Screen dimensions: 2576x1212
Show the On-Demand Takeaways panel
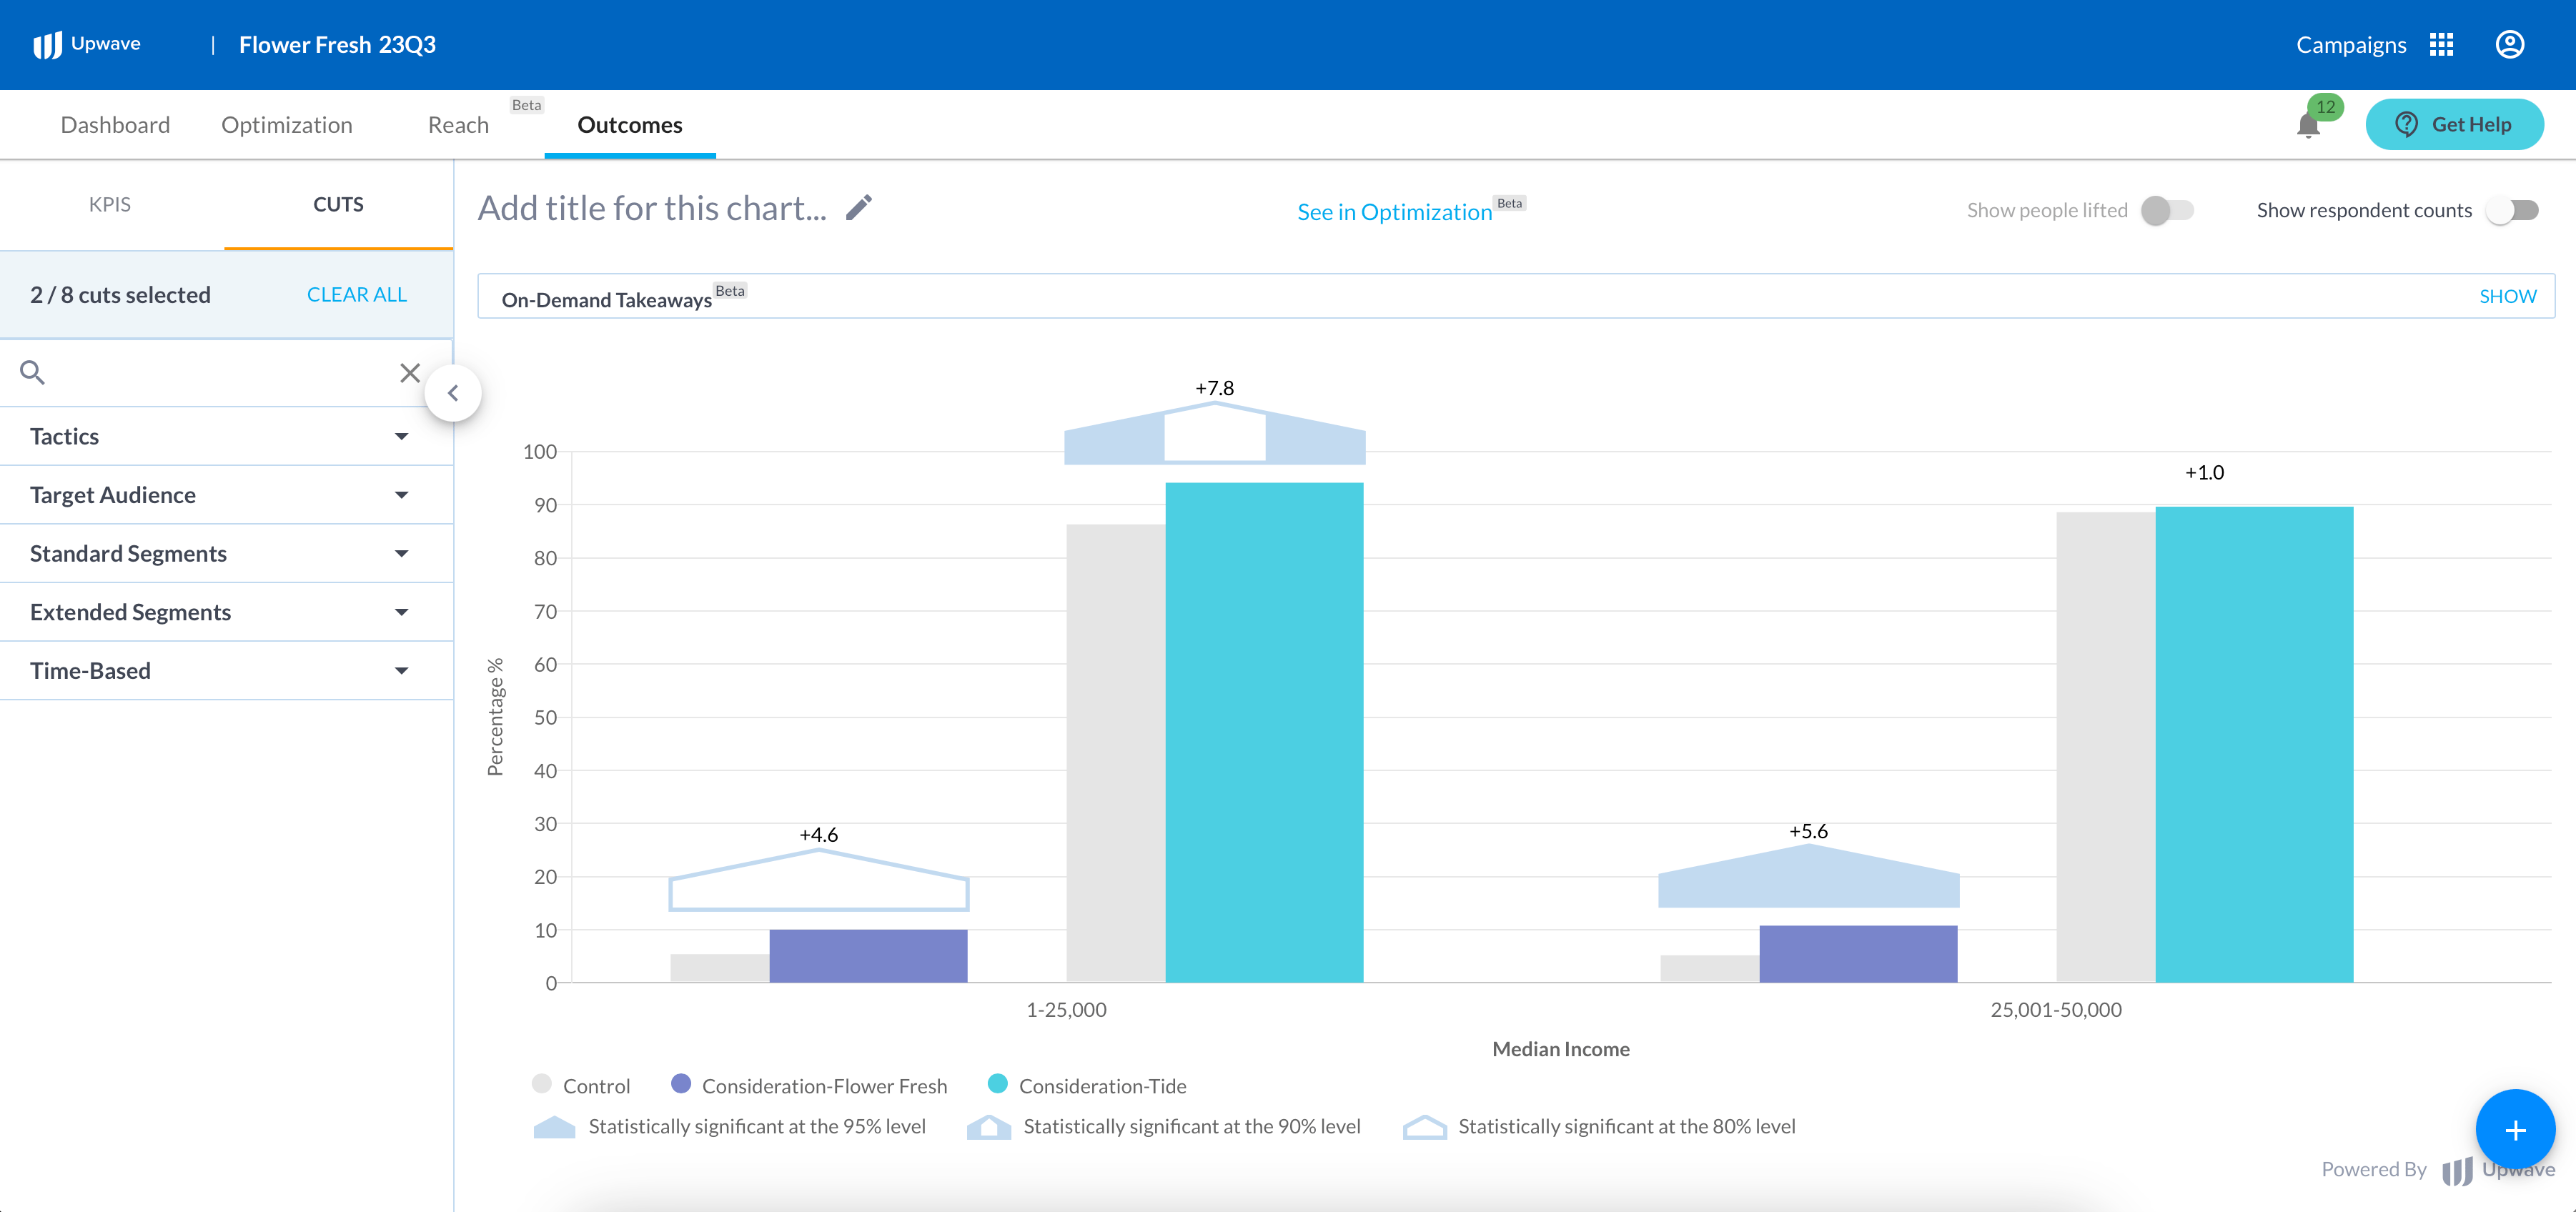pyautogui.click(x=2507, y=297)
